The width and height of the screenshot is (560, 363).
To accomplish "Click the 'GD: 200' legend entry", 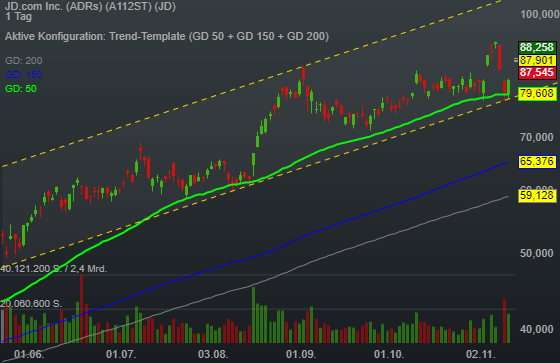I will [x=24, y=61].
